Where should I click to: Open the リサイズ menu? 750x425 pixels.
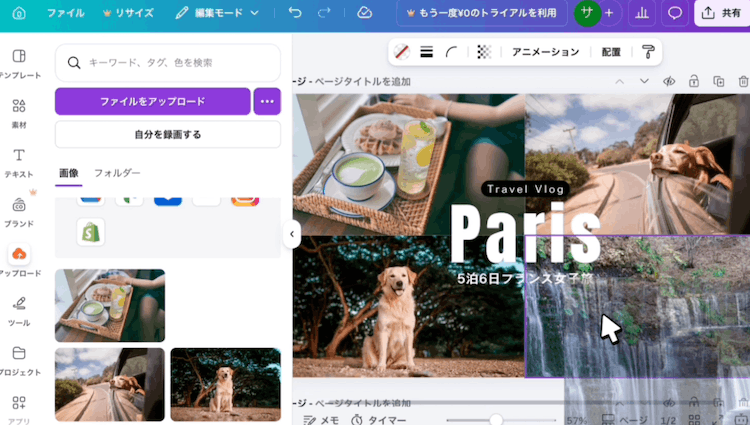coord(128,13)
